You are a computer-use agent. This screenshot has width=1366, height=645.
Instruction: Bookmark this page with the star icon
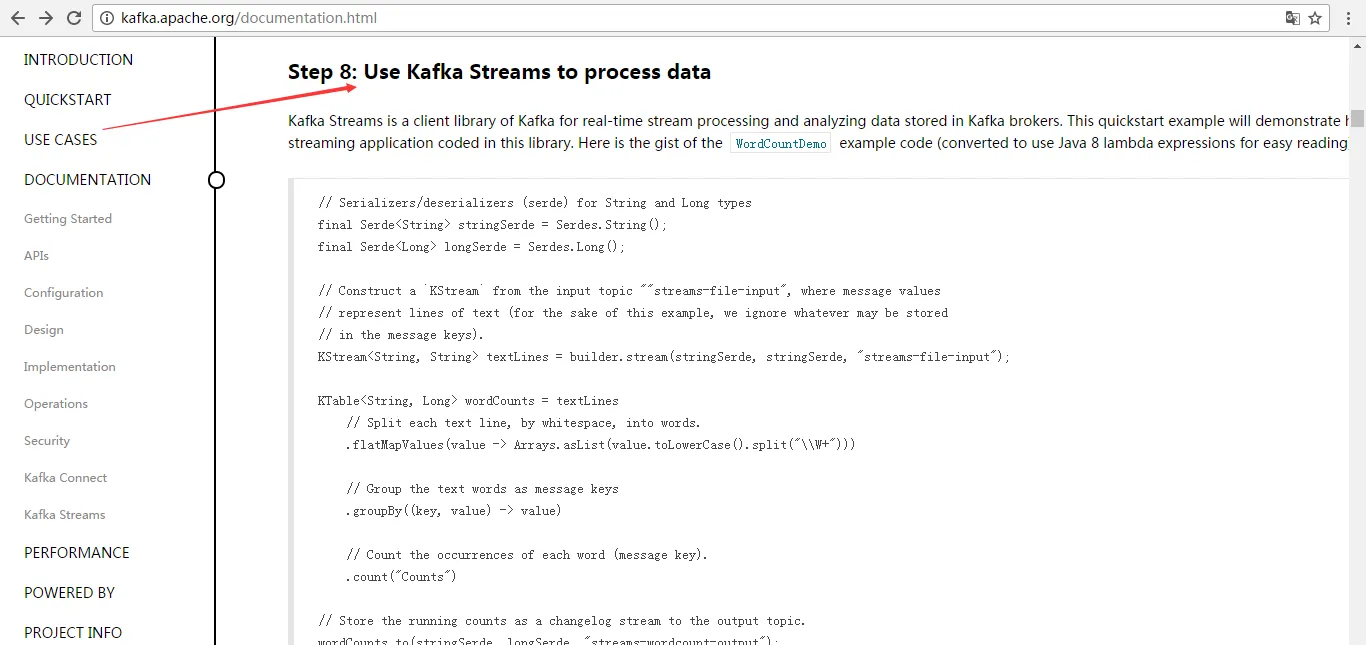click(x=1315, y=18)
